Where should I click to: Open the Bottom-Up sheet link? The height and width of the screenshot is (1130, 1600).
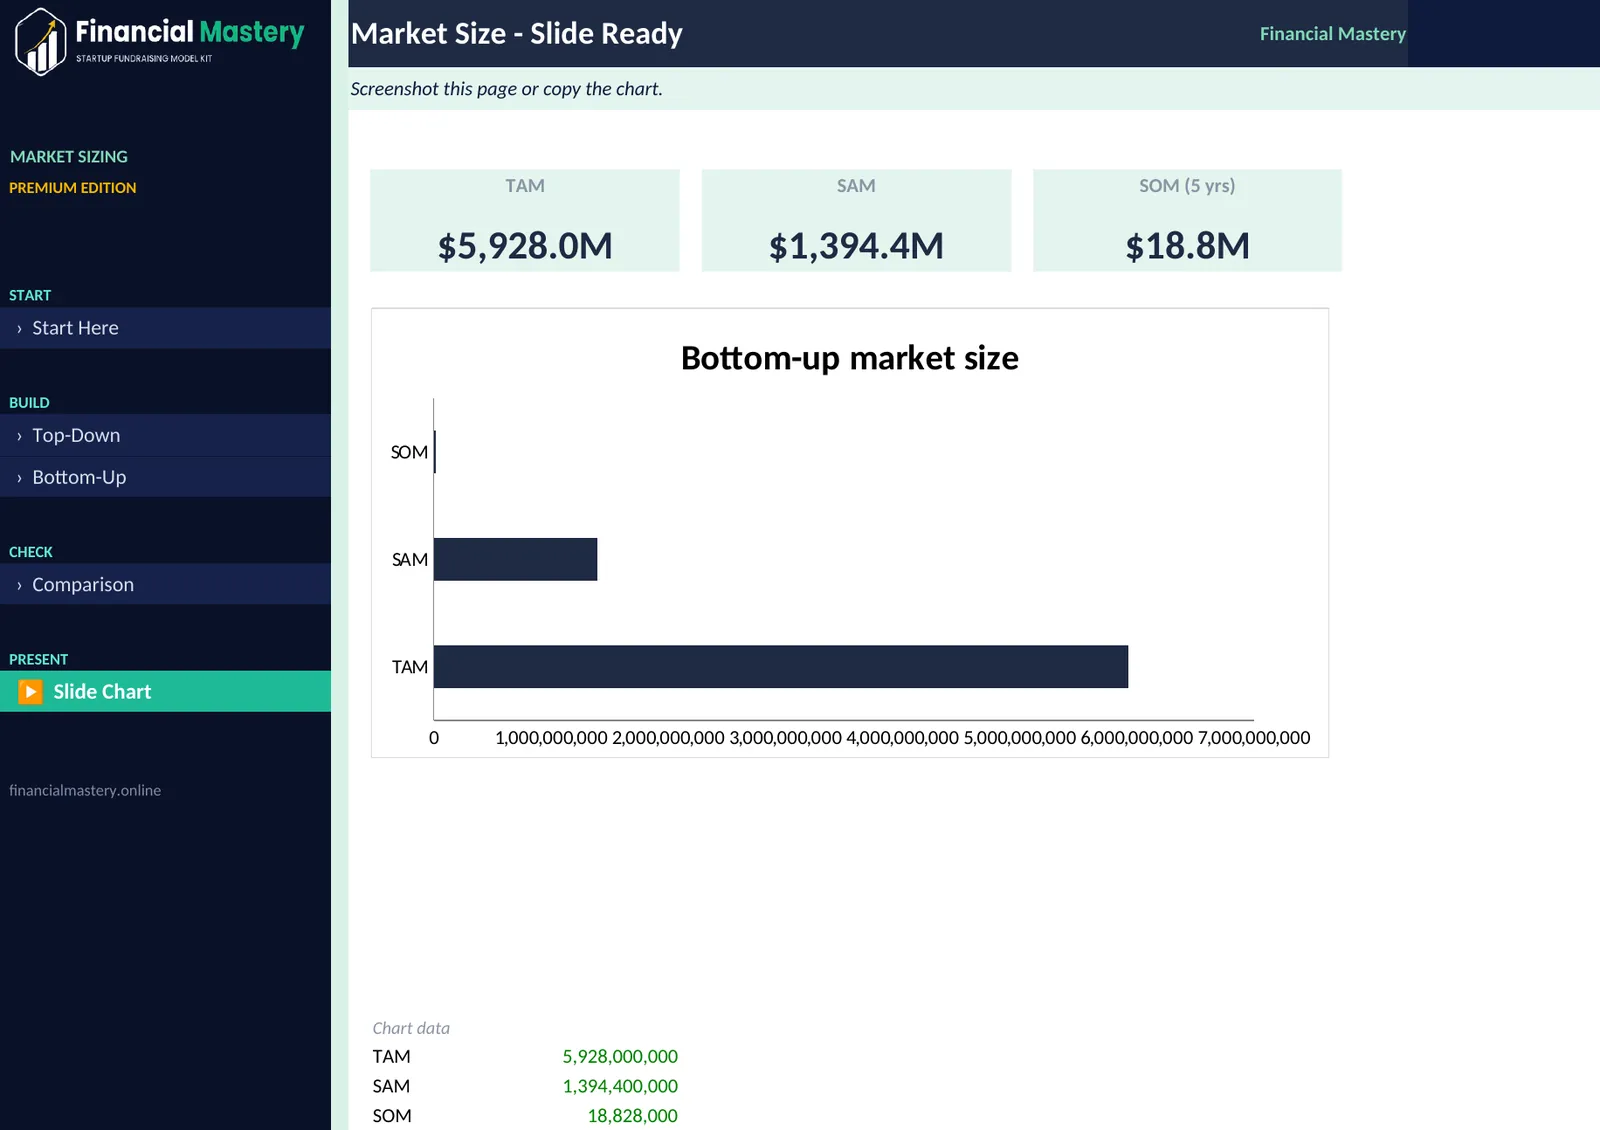pyautogui.click(x=165, y=478)
